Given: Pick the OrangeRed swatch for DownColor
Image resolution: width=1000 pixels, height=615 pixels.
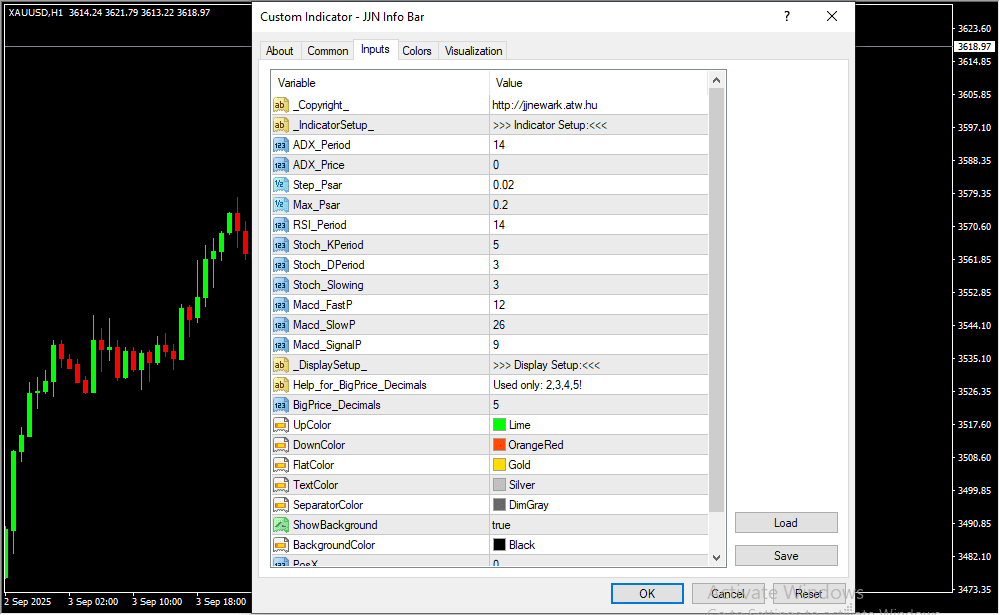Looking at the screenshot, I should tap(500, 445).
